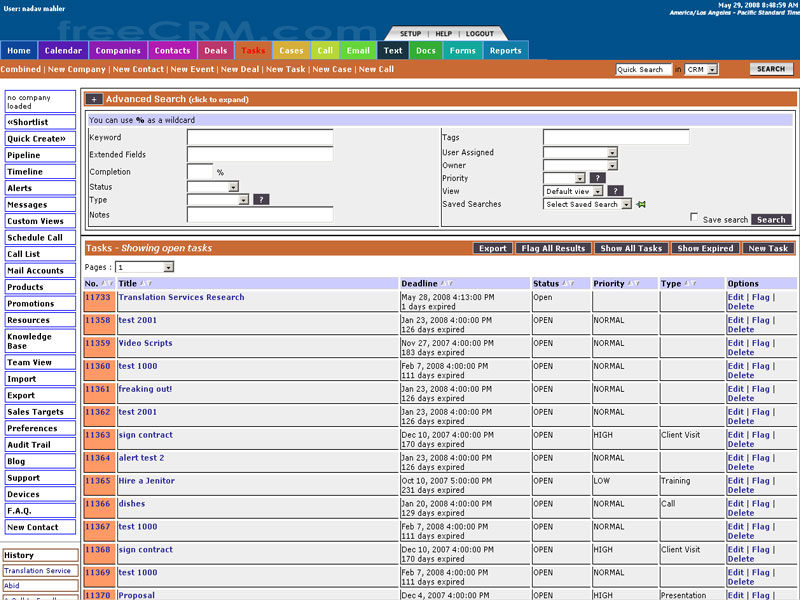Open Pipeline in the left sidebar

coord(40,155)
